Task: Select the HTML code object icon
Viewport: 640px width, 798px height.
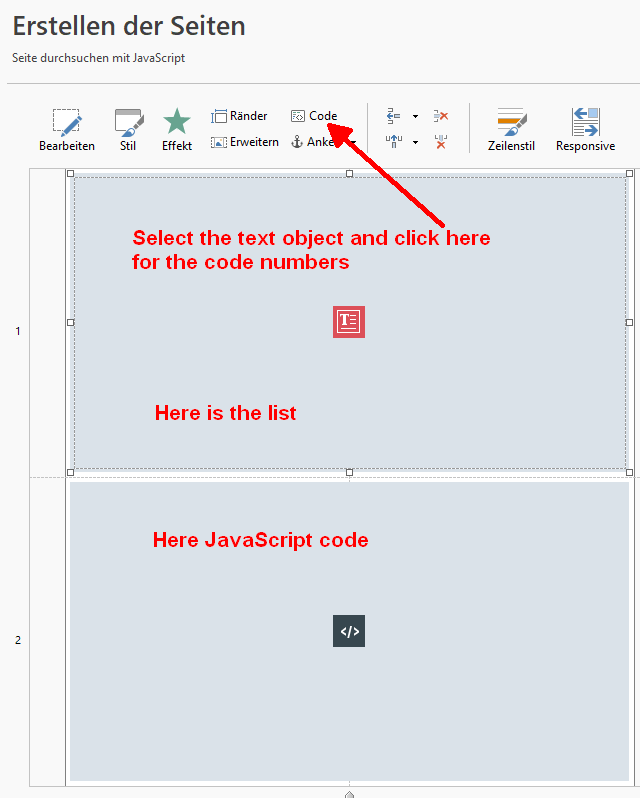Action: 349,631
